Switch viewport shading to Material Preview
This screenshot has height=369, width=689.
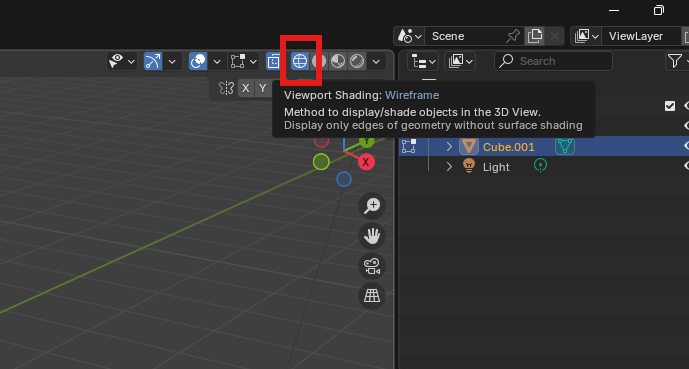(337, 61)
